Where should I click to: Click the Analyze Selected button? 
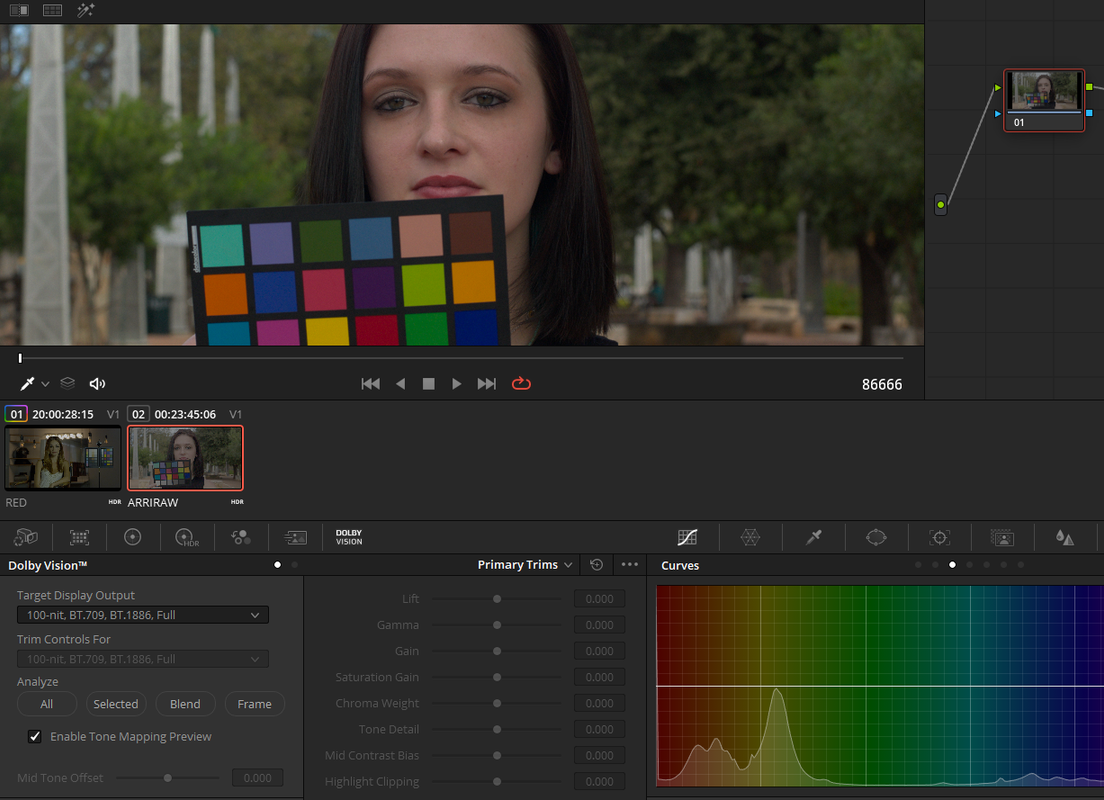(x=115, y=704)
